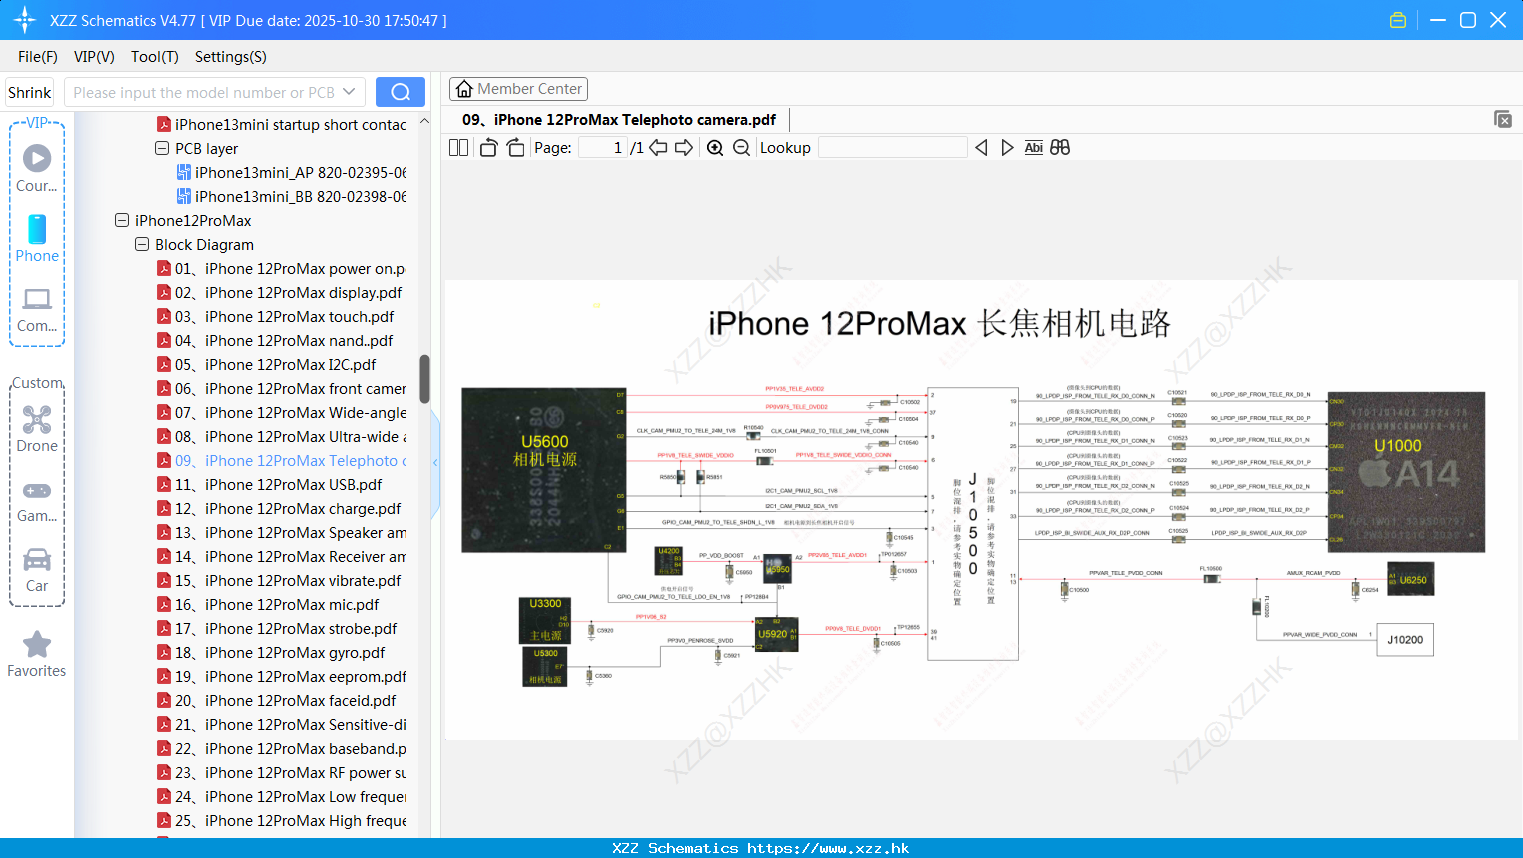The image size is (1523, 858).
Task: Select 09 iPhone 12ProMax Telephoto tree item
Action: 281,460
